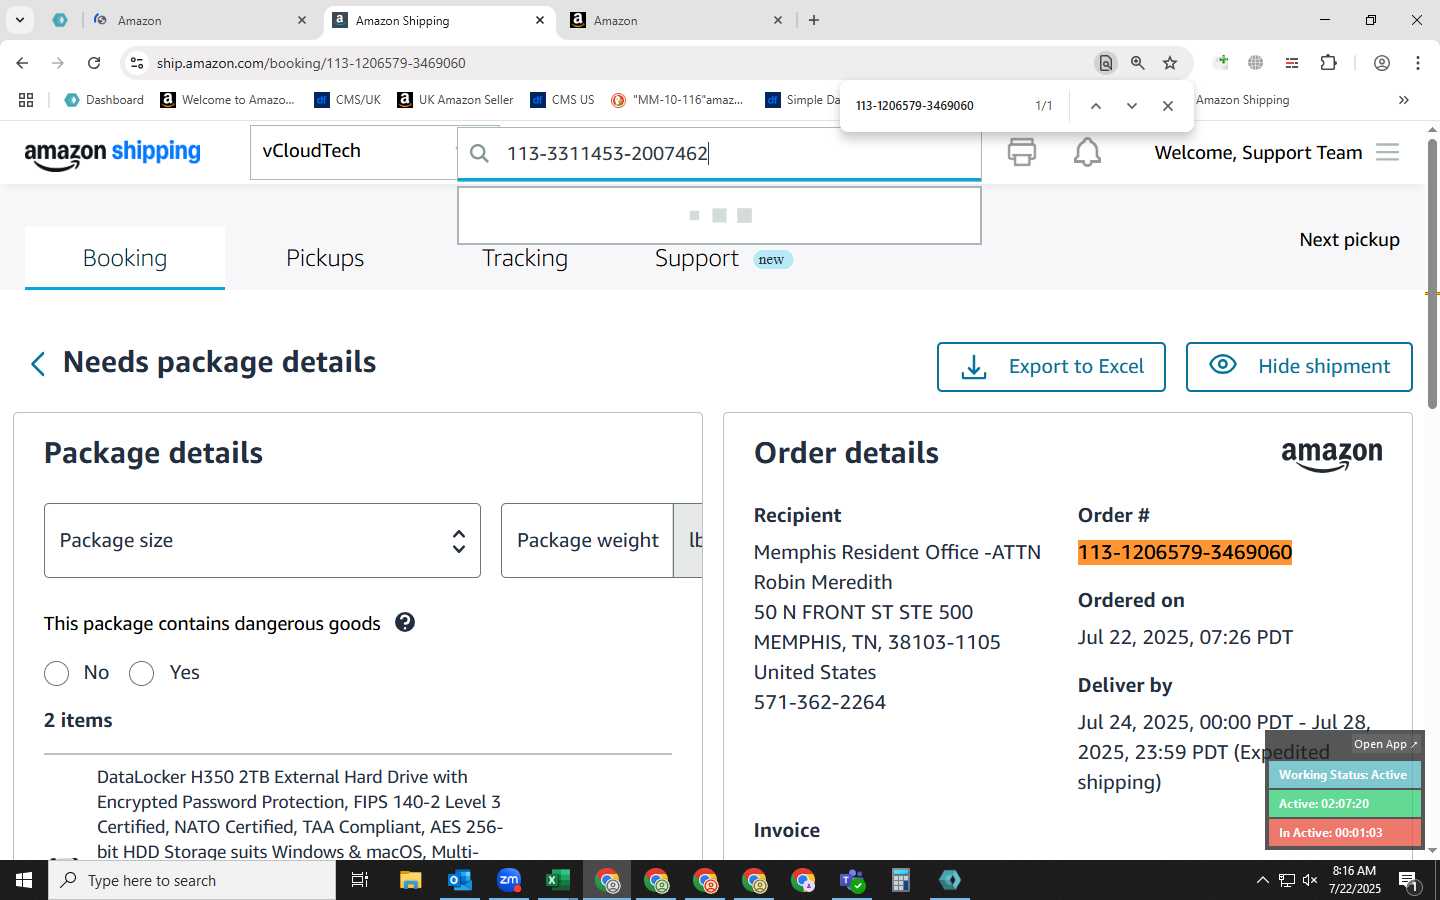Open the Windows notification center
1440x900 pixels.
pos(1409,881)
